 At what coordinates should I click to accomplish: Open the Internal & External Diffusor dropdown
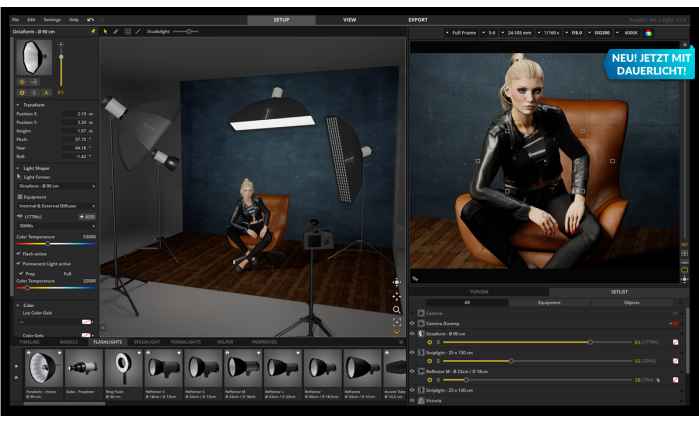(55, 205)
